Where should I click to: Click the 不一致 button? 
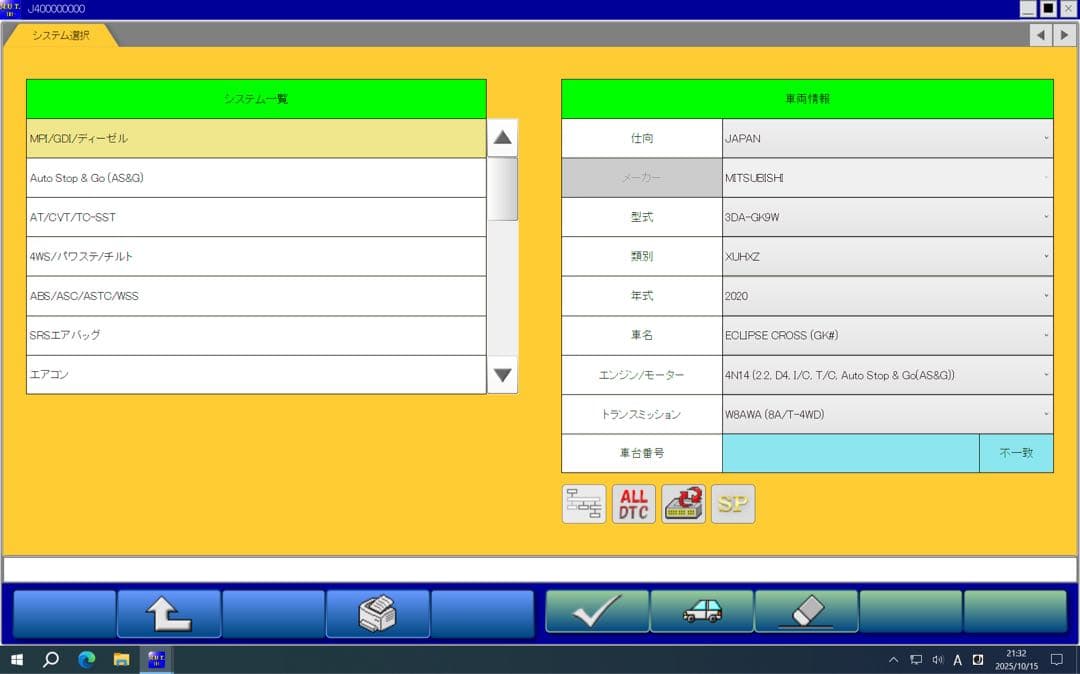coord(1016,453)
